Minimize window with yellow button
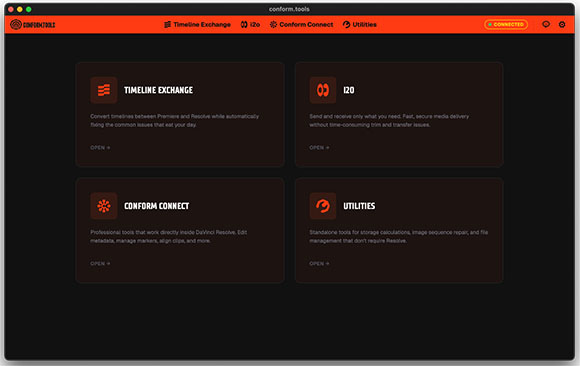 tap(20, 9)
